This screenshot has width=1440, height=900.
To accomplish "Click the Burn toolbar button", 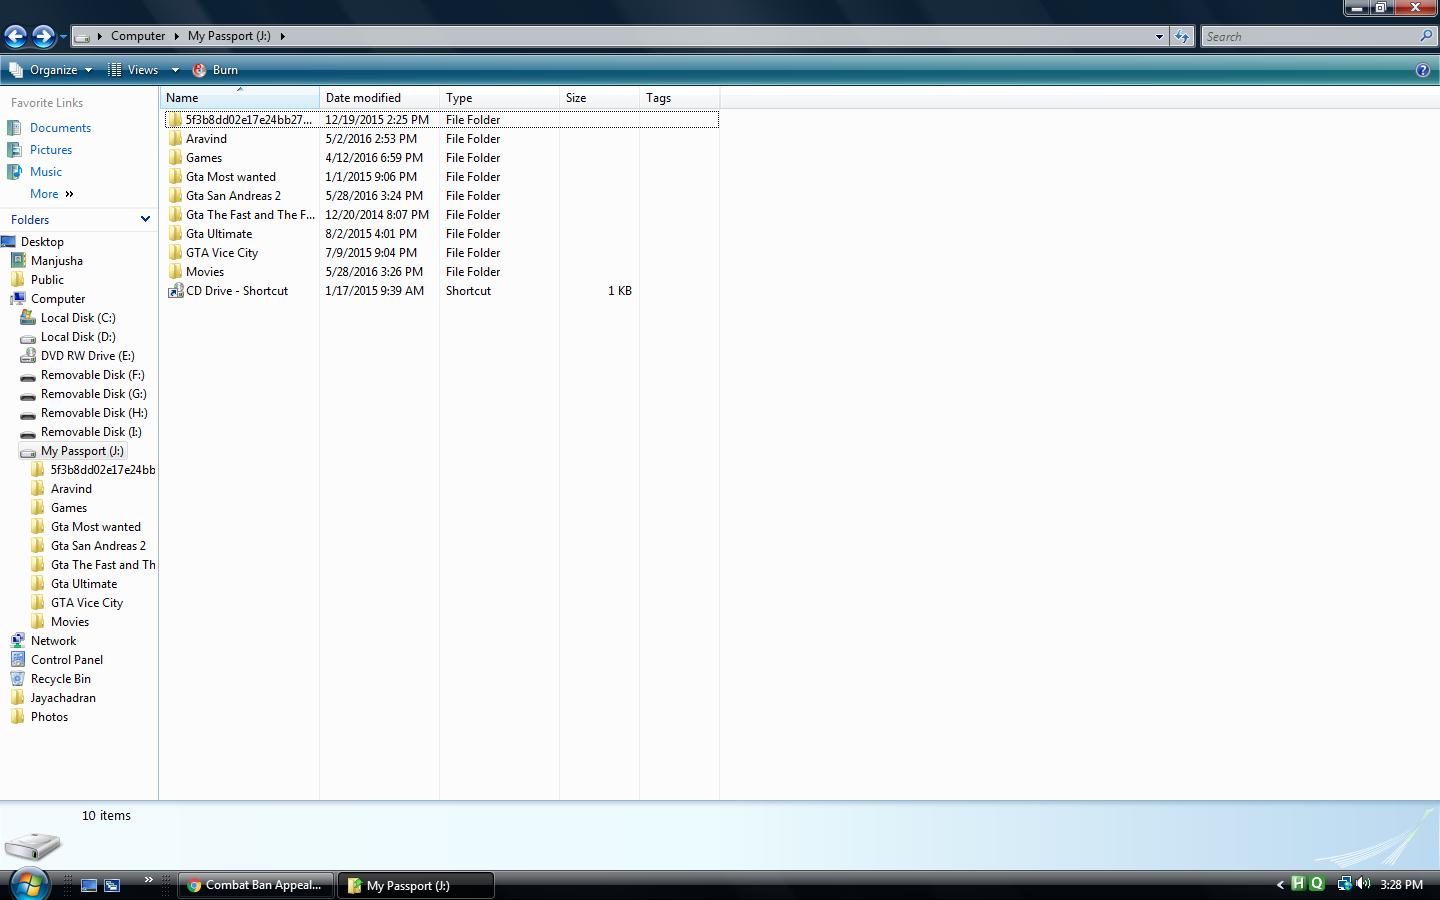I will [215, 70].
